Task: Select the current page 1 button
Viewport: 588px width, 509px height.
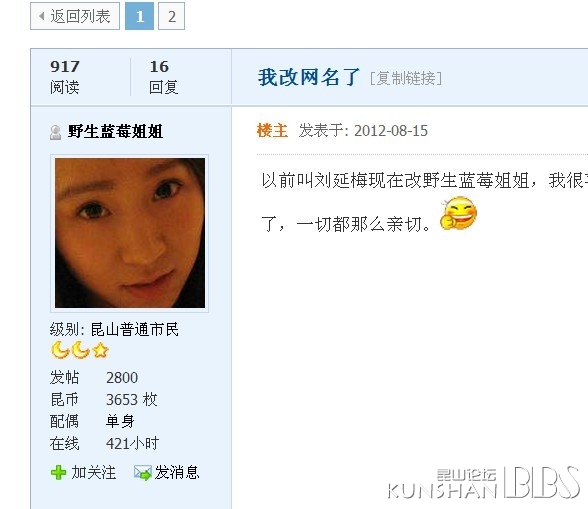Action: pos(140,16)
